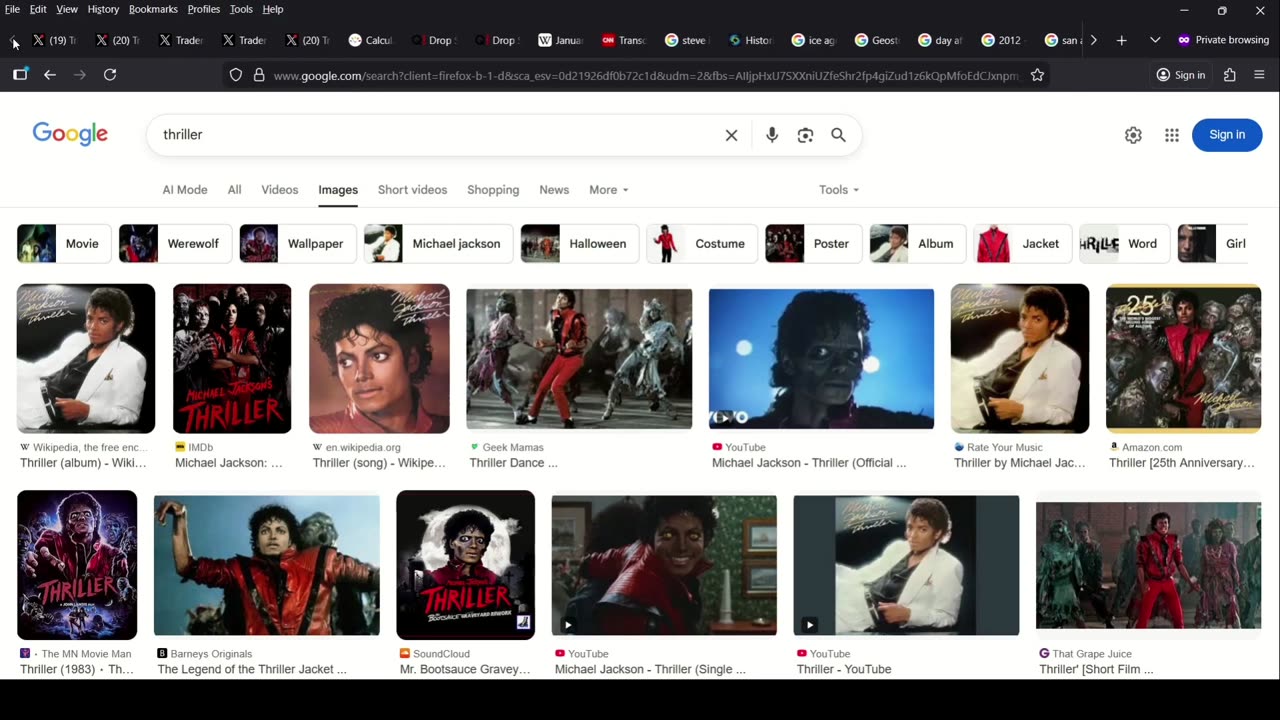This screenshot has width=1280, height=720.
Task: Go forward using the browser forward arrow
Action: click(x=80, y=75)
